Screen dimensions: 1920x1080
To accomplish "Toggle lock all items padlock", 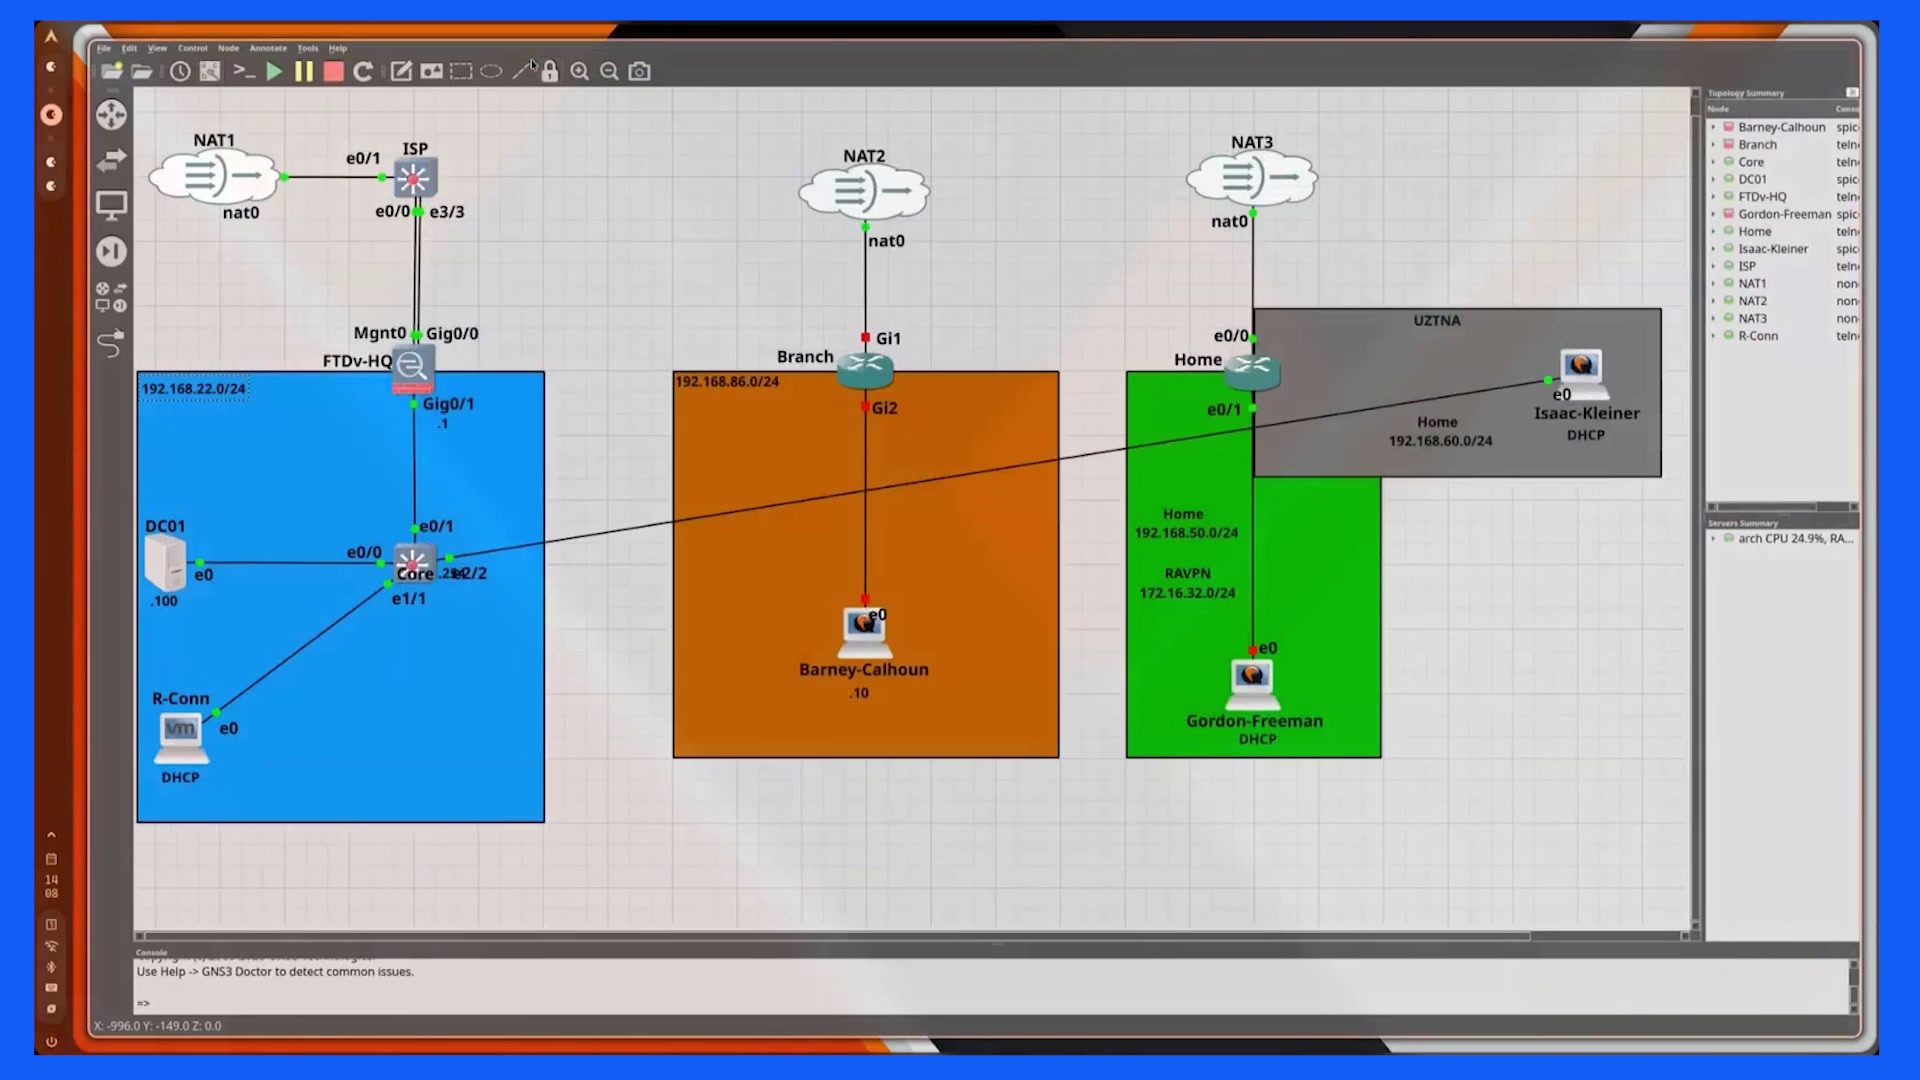I will tap(550, 72).
